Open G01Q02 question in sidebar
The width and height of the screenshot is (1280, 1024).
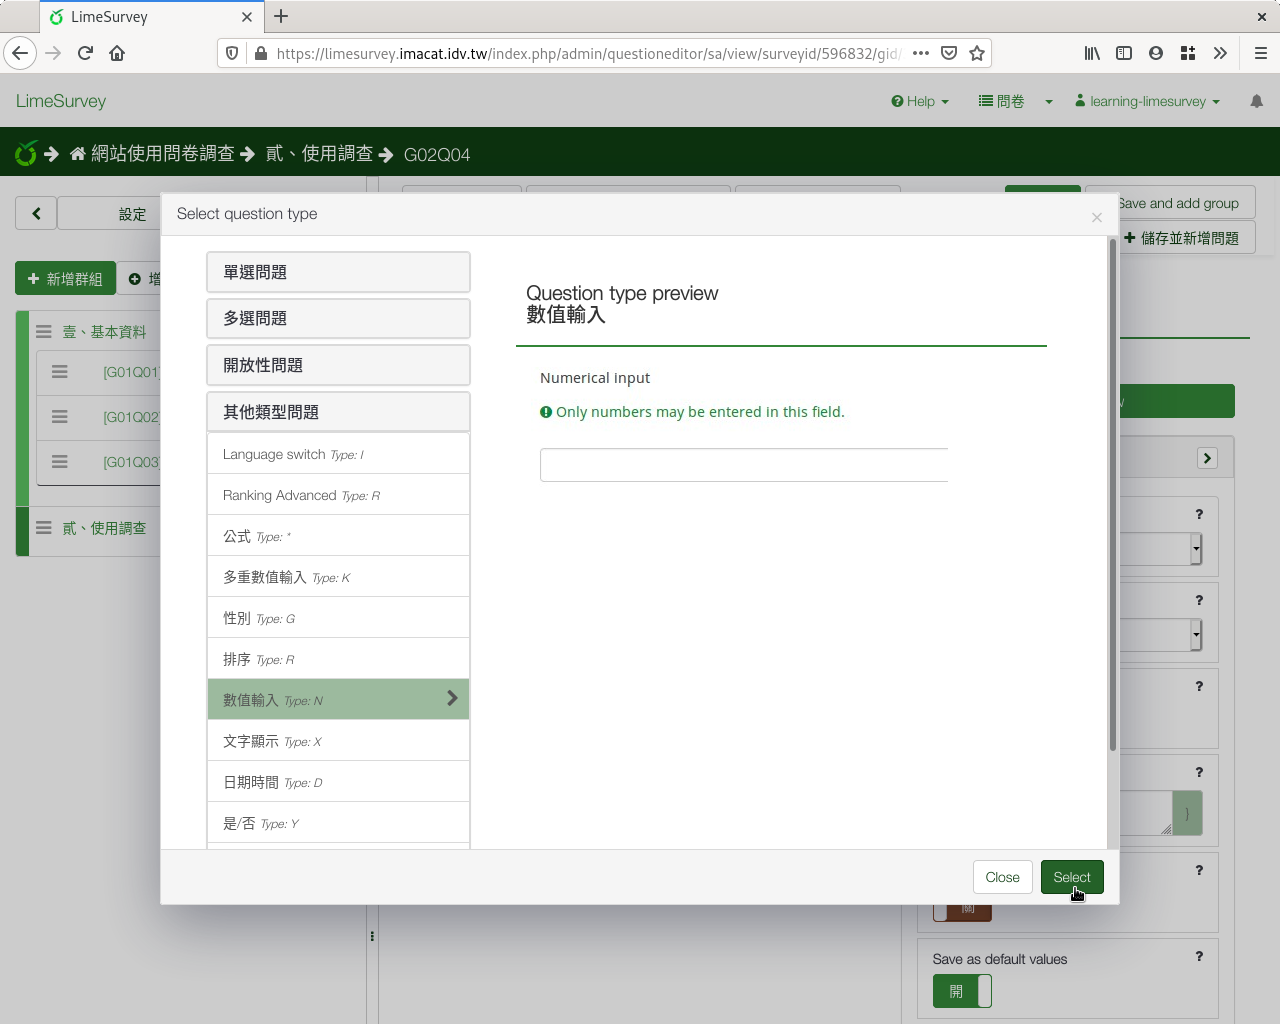(x=131, y=417)
